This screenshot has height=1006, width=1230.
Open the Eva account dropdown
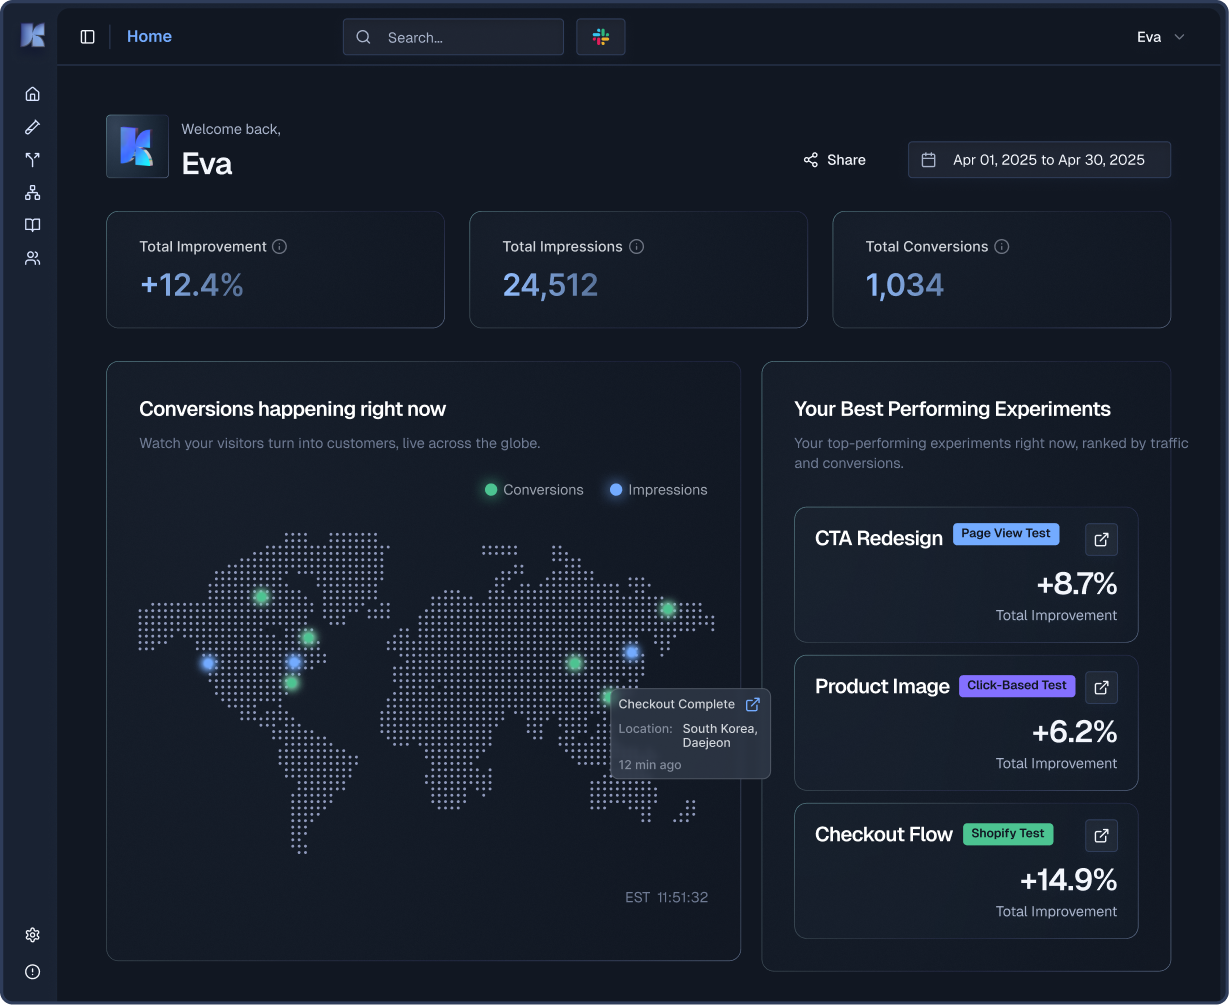click(x=1161, y=36)
